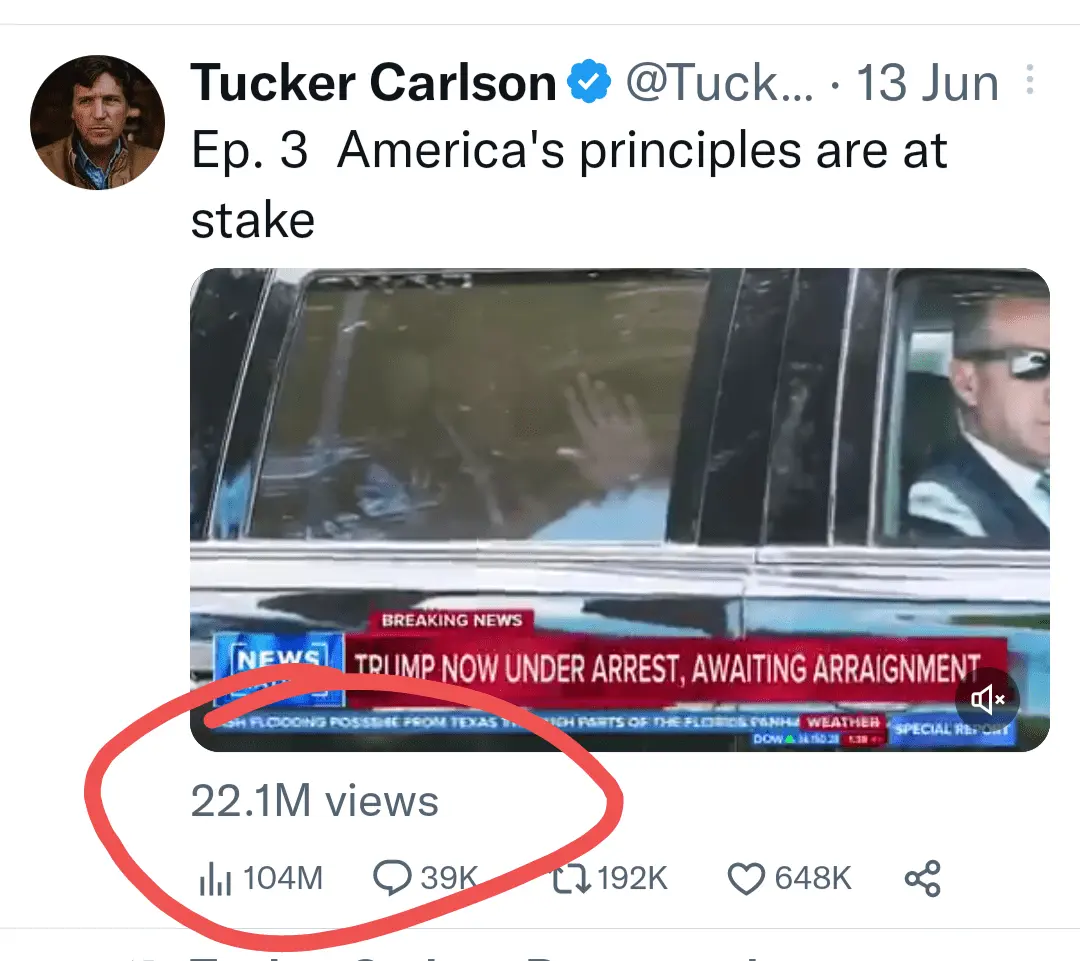Open analytics via the bar chart icon
The image size is (1080, 961).
coord(215,880)
